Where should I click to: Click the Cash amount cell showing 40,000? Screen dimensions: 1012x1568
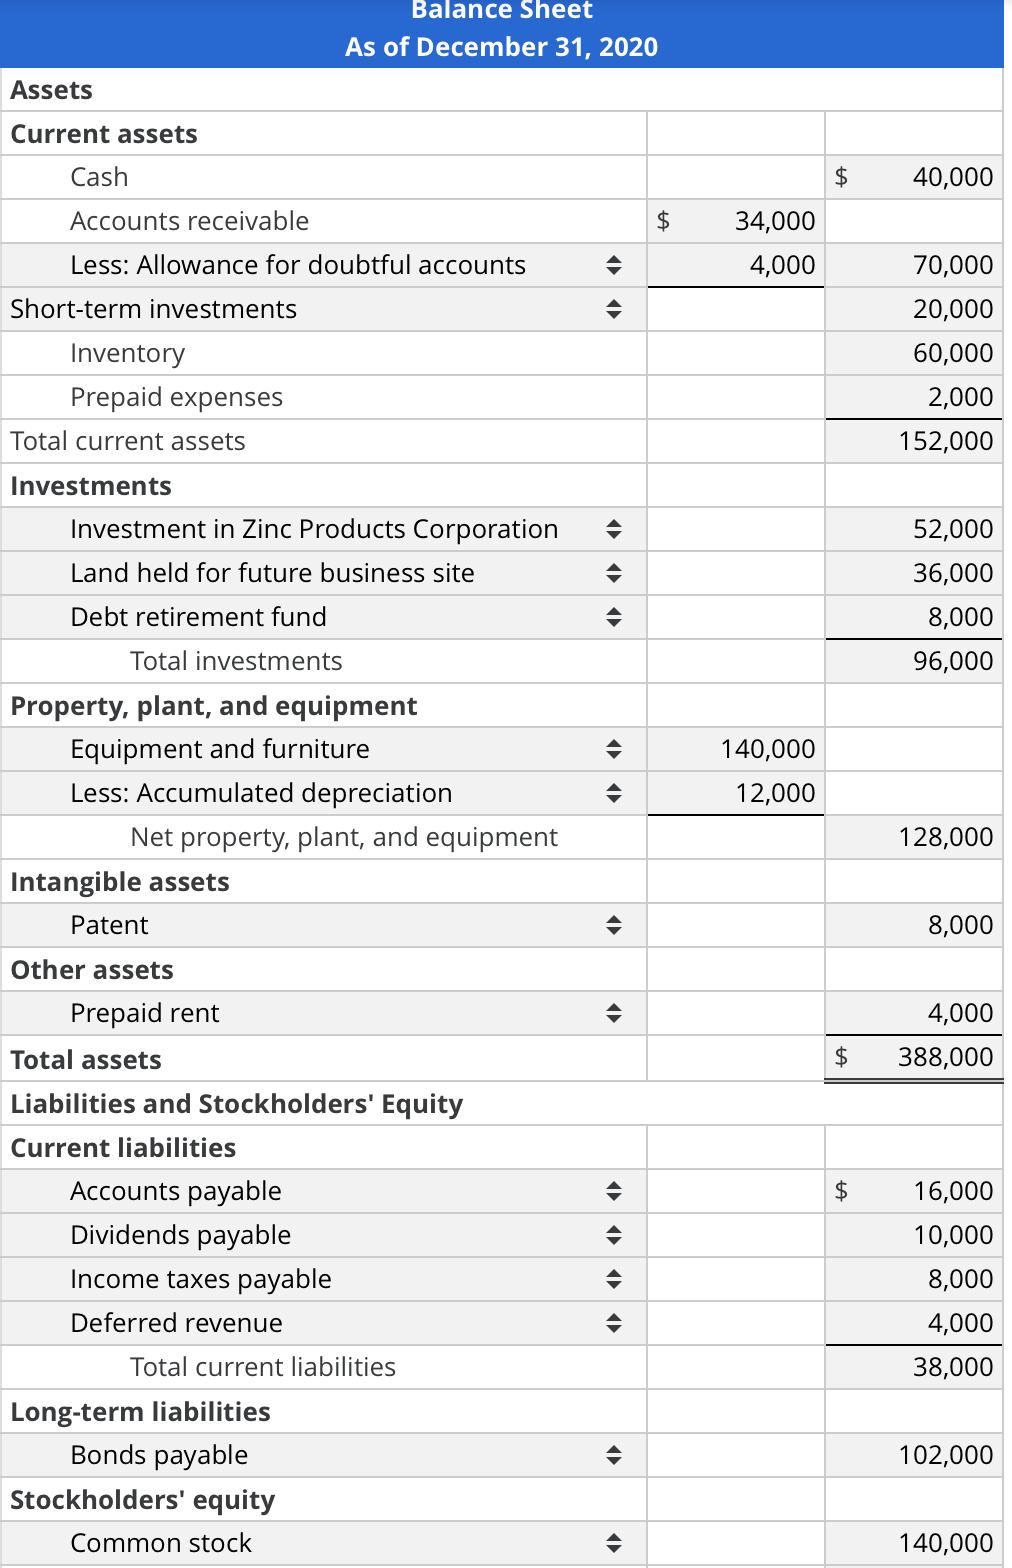point(912,176)
